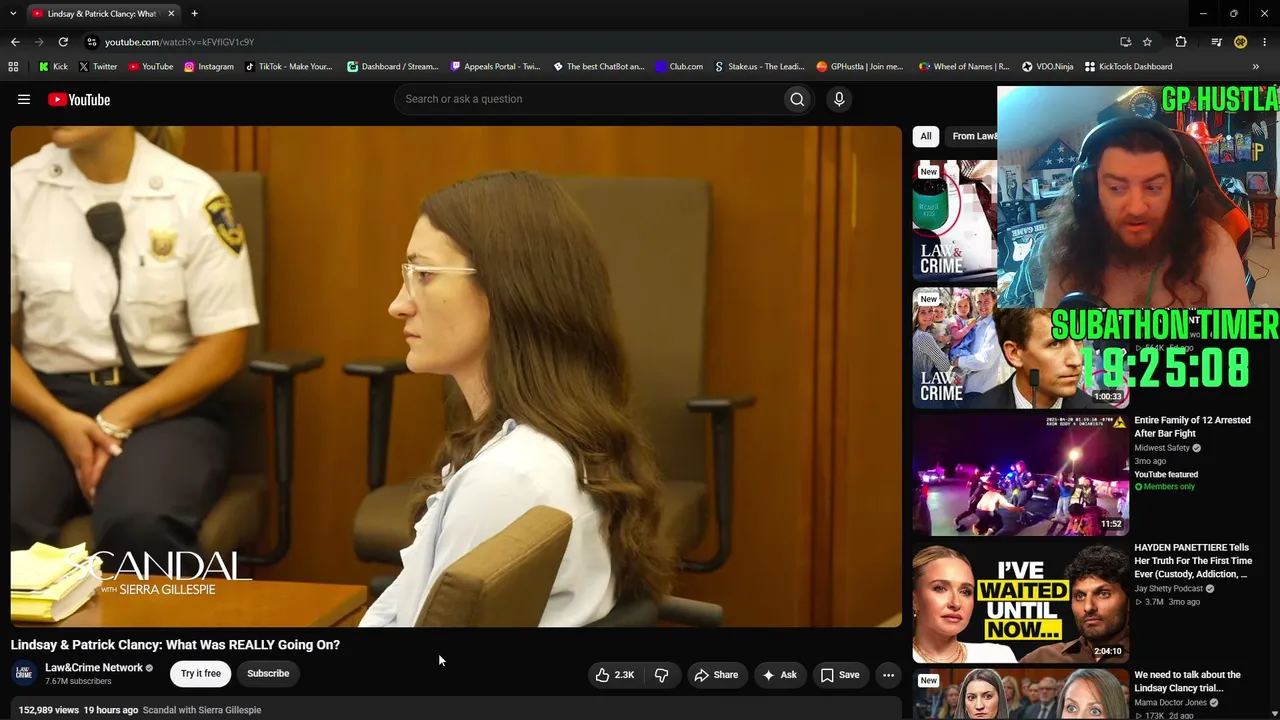The height and width of the screenshot is (720, 1280).
Task: Open the Kick bookmark
Action: coord(53,67)
